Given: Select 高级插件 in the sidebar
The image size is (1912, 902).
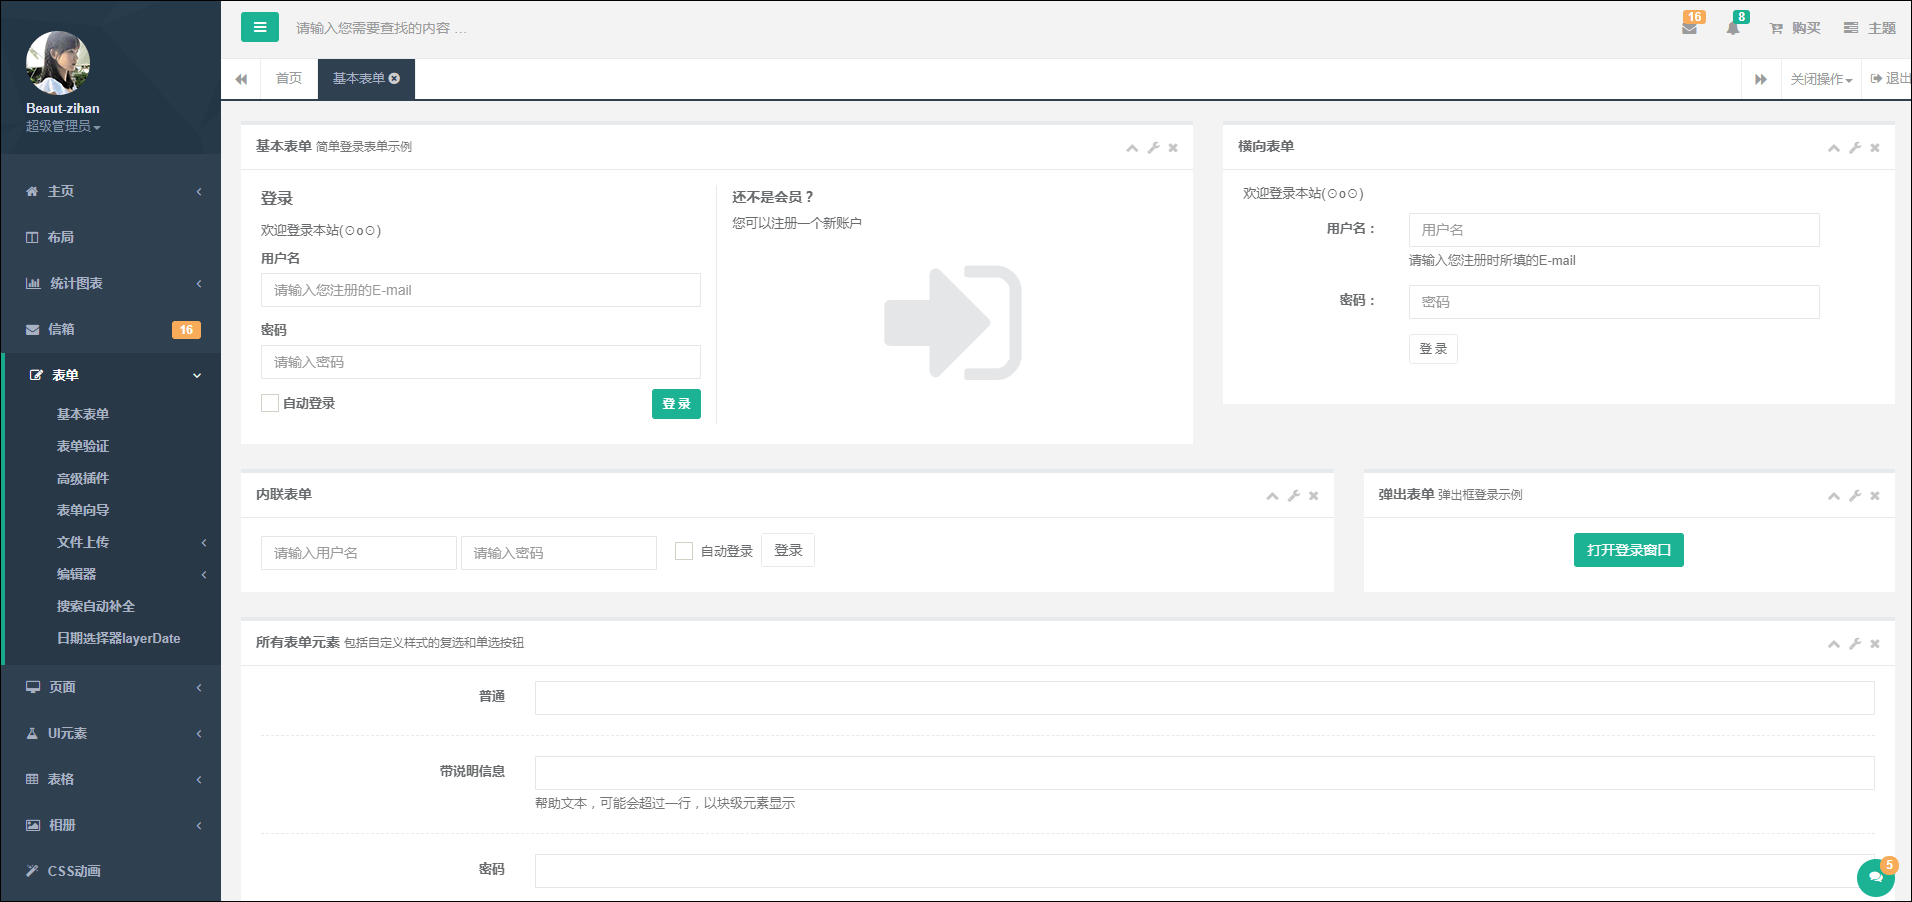Looking at the screenshot, I should pyautogui.click(x=83, y=478).
